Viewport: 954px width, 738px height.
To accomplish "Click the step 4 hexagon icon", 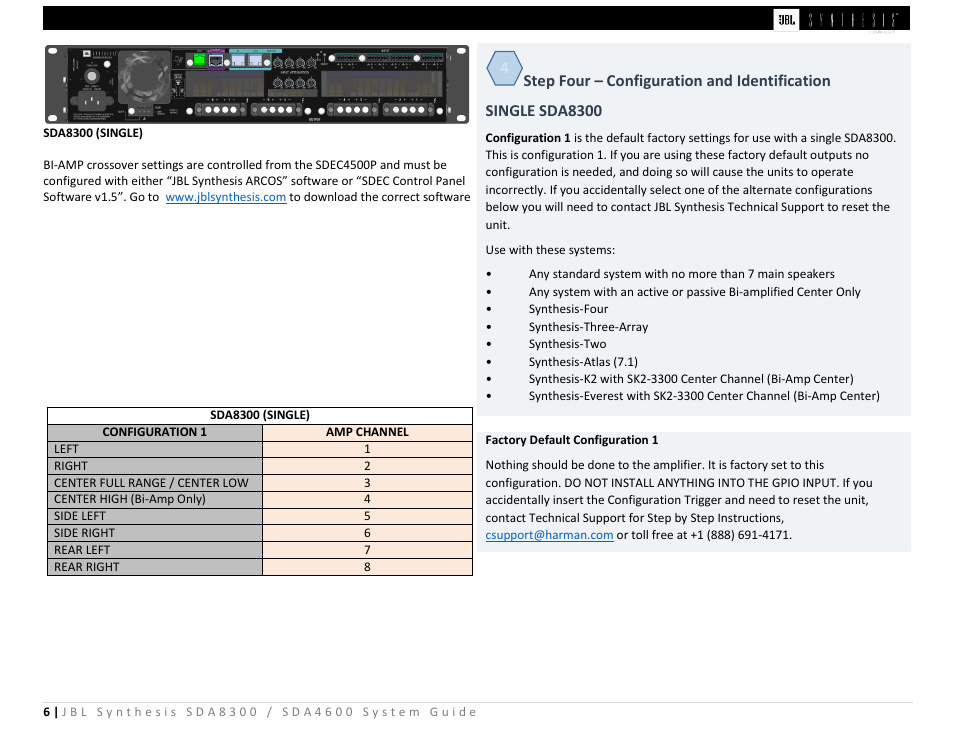I will (x=504, y=68).
